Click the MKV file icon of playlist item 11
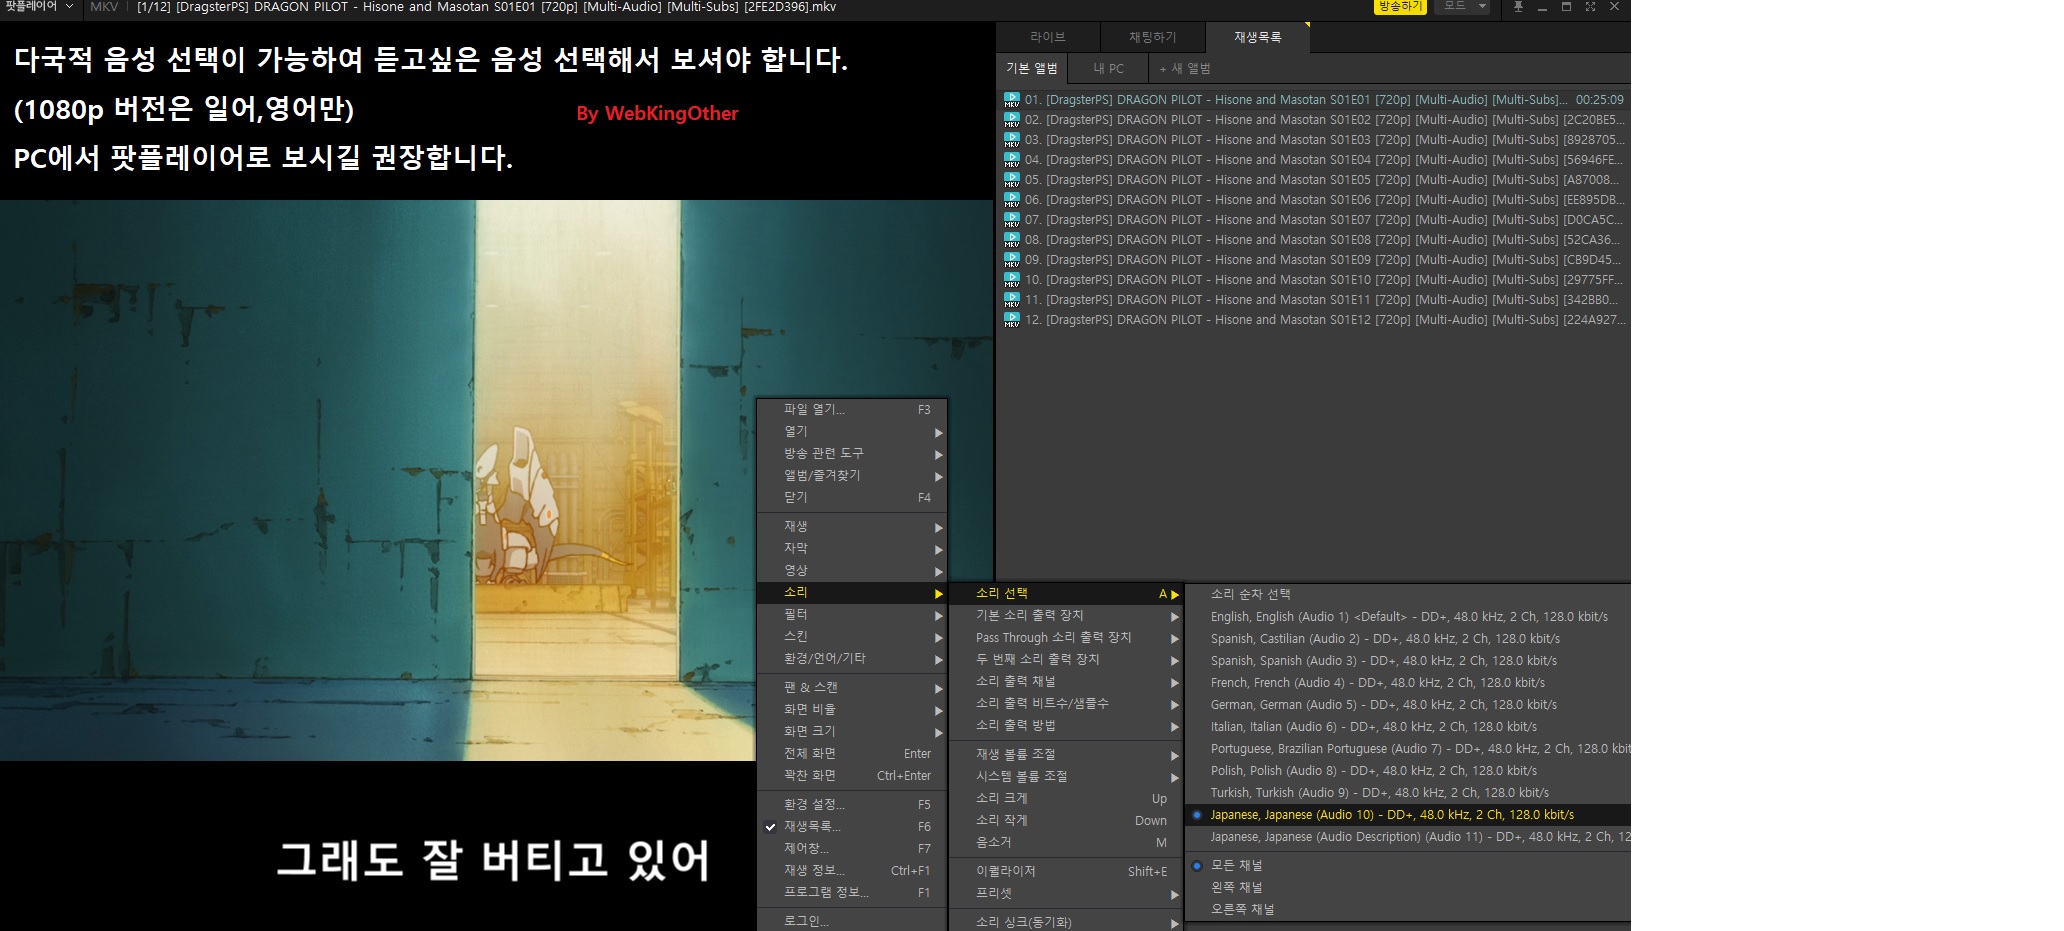This screenshot has height=931, width=2064. point(1011,300)
